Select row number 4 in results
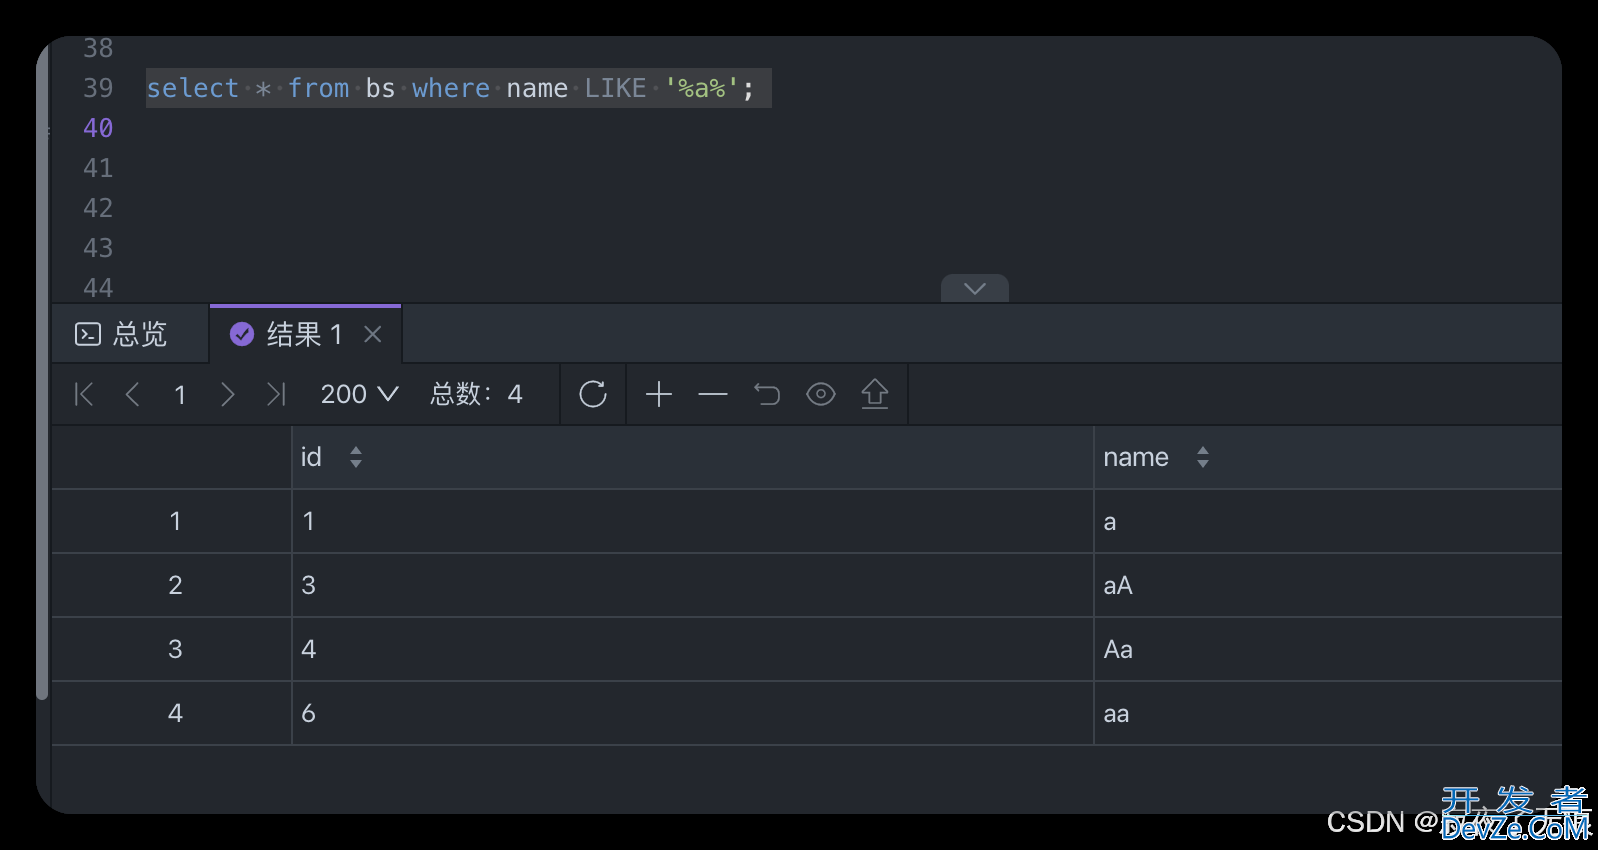Screen dimensions: 1598x850 click(x=171, y=713)
